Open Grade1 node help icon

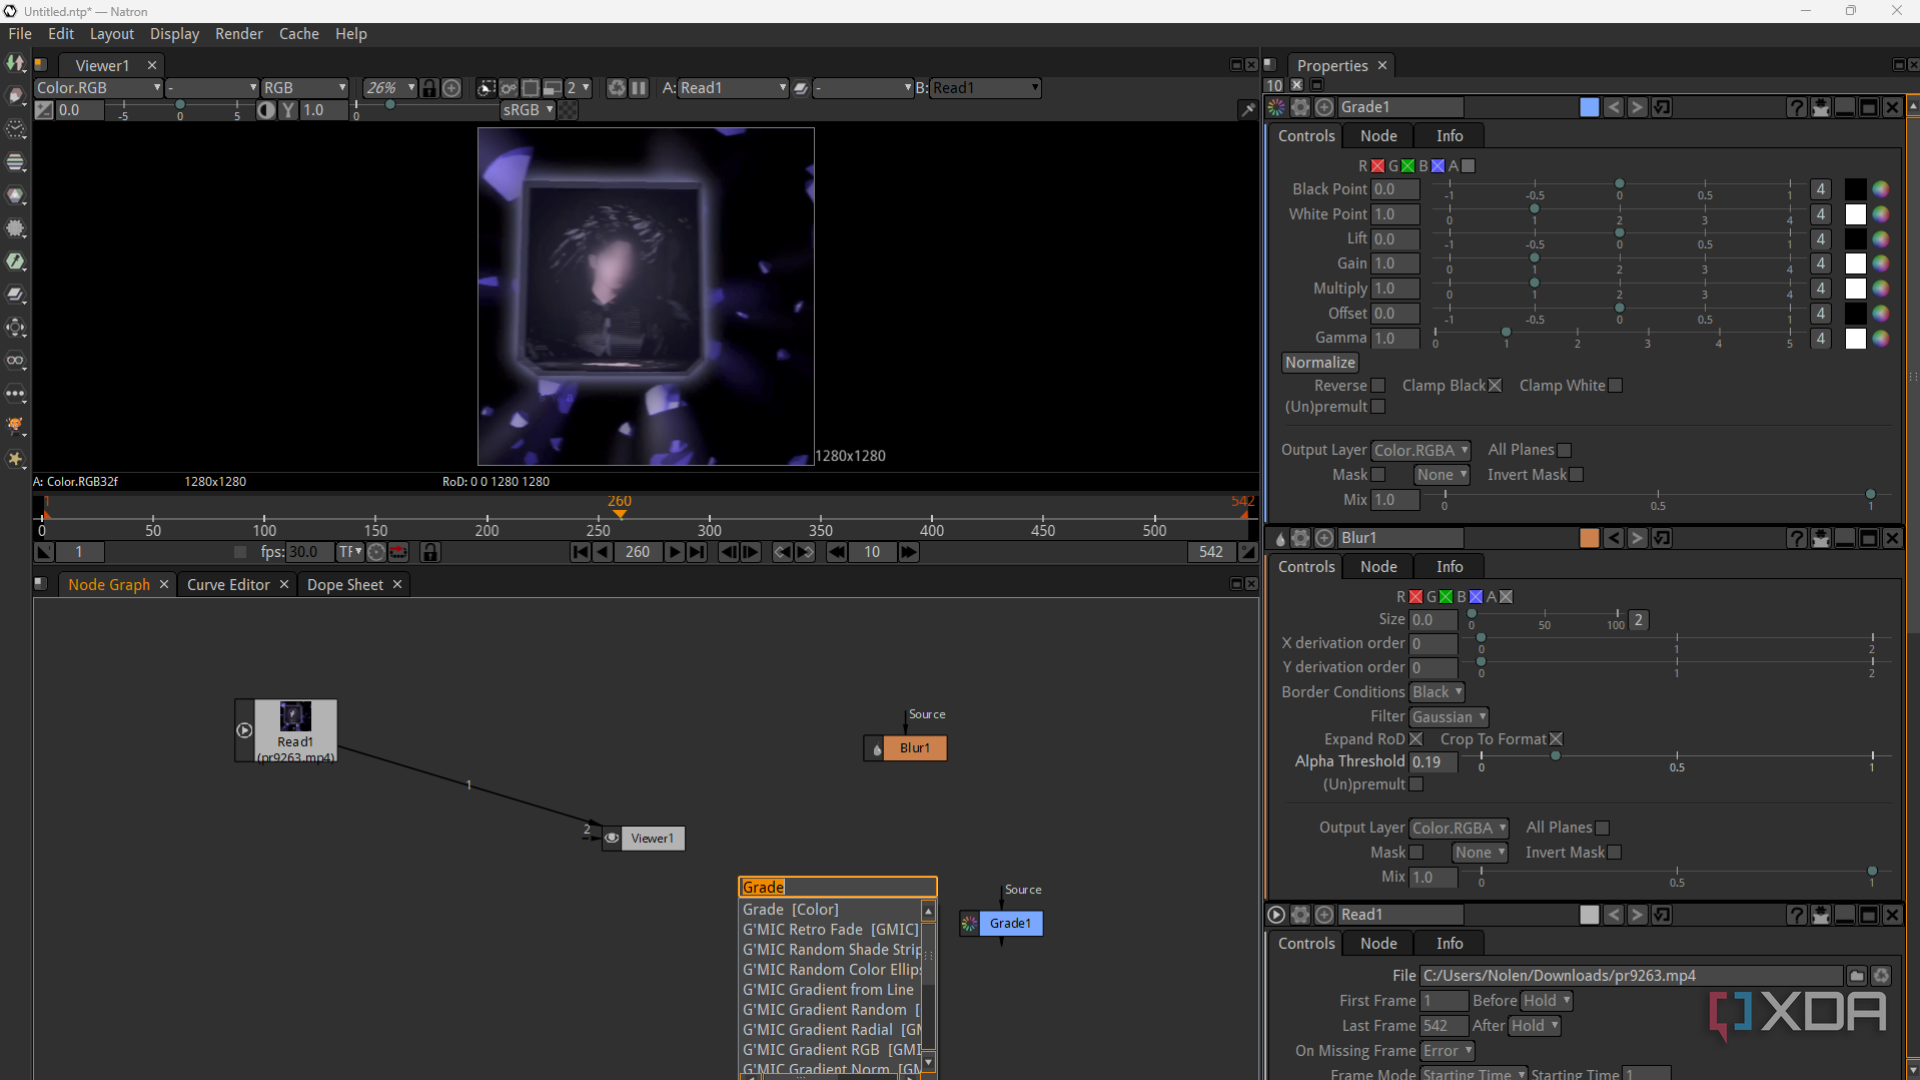point(1797,107)
